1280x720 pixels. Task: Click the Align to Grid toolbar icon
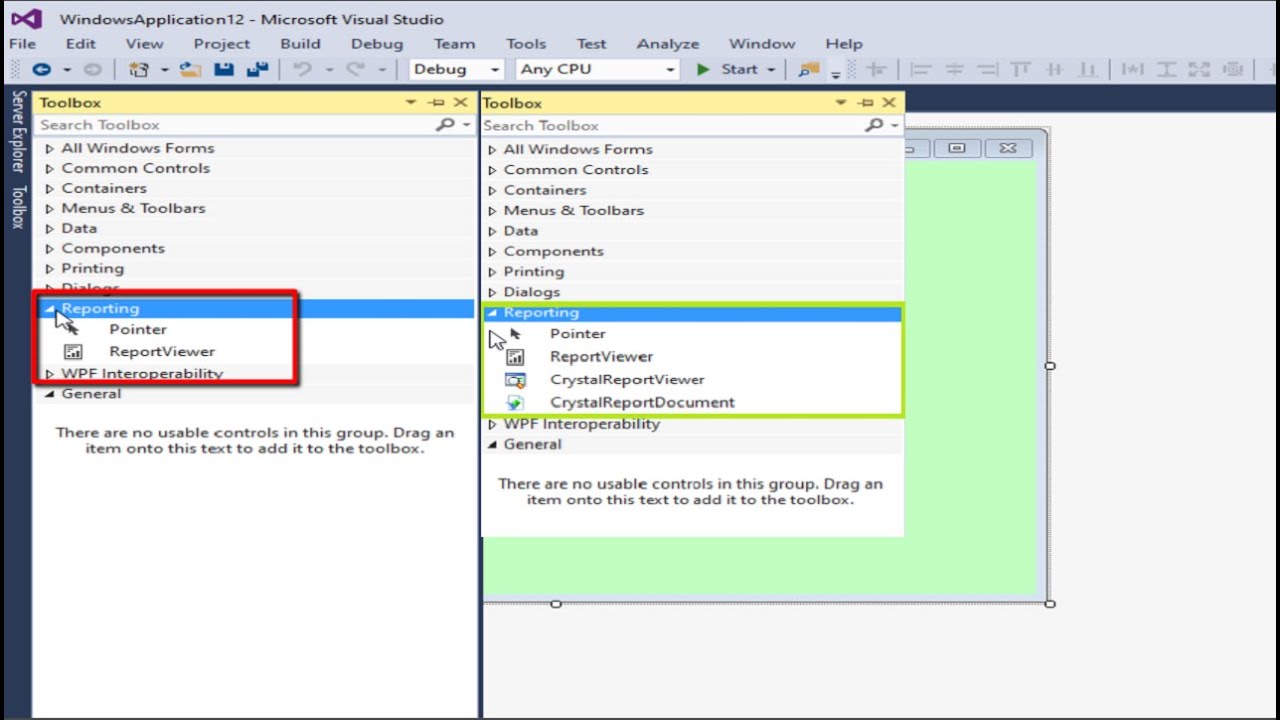876,69
